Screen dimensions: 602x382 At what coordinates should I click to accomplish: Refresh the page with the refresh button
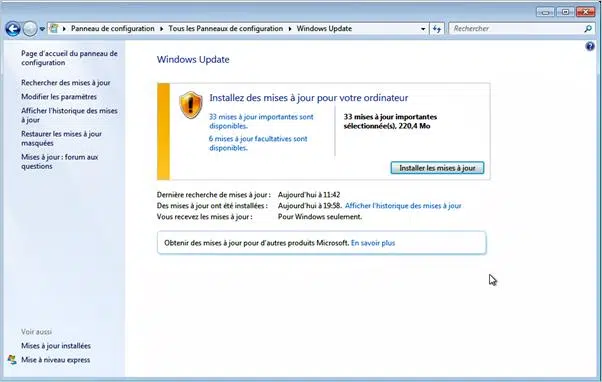[x=437, y=29]
